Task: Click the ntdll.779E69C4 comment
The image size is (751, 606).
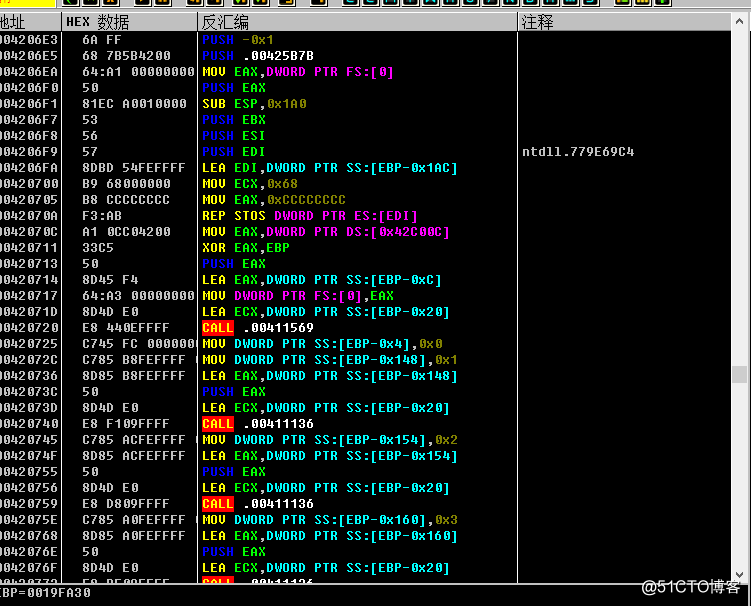Action: (578, 152)
